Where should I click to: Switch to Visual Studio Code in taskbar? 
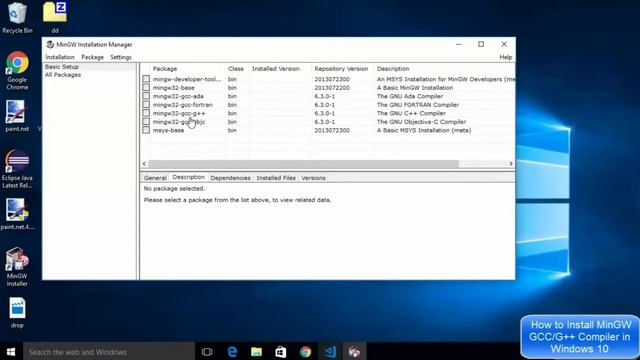[330, 351]
